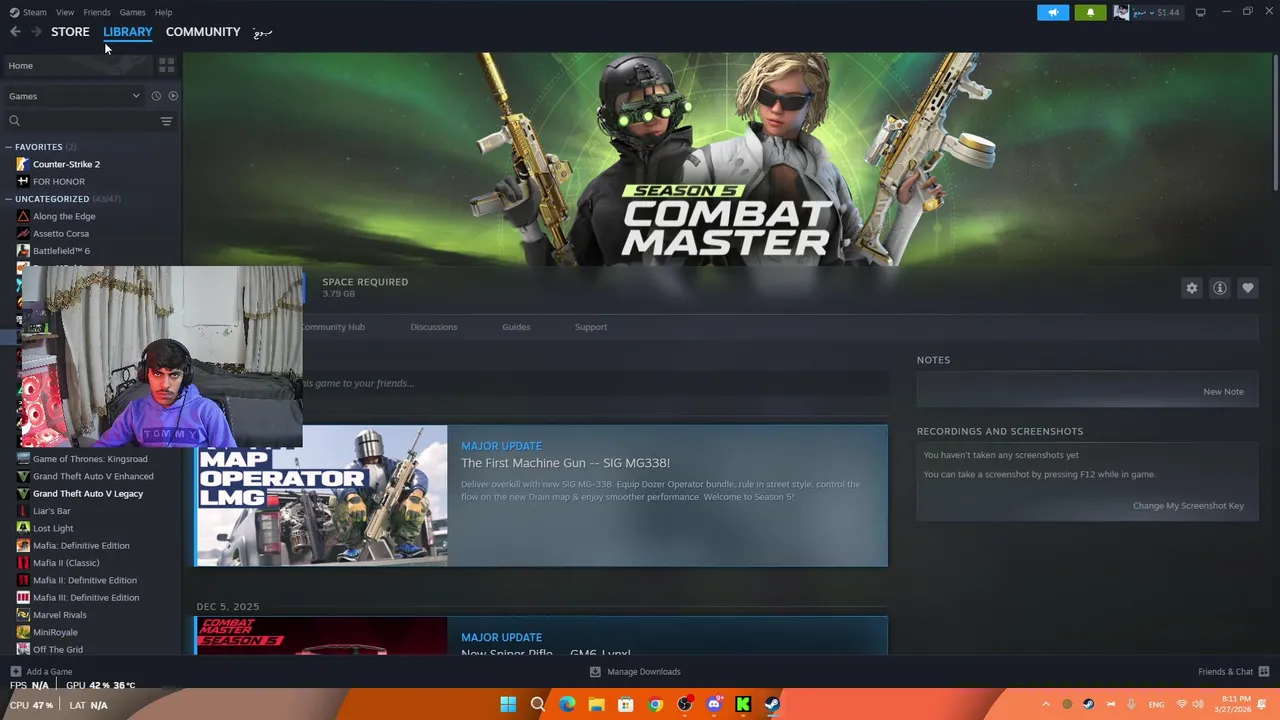Viewport: 1280px width, 720px height.
Task: Open the Games menu
Action: (132, 12)
